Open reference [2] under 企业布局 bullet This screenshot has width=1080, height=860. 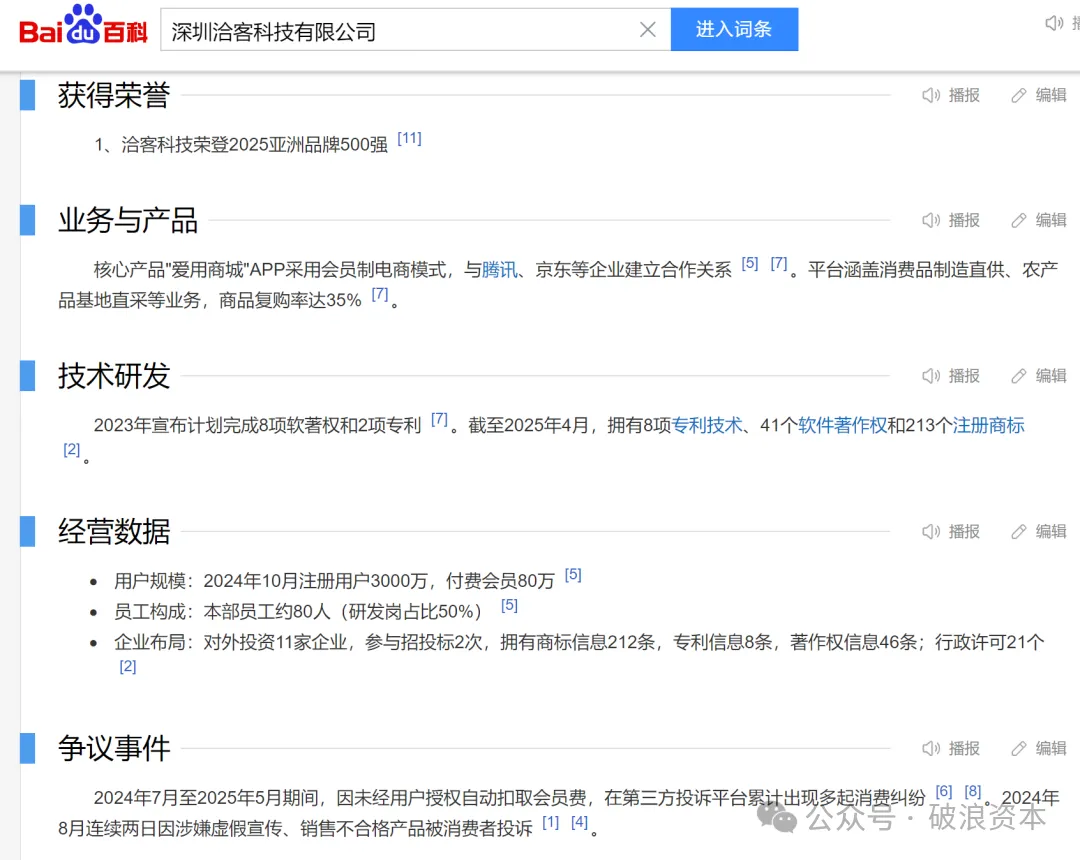click(127, 667)
